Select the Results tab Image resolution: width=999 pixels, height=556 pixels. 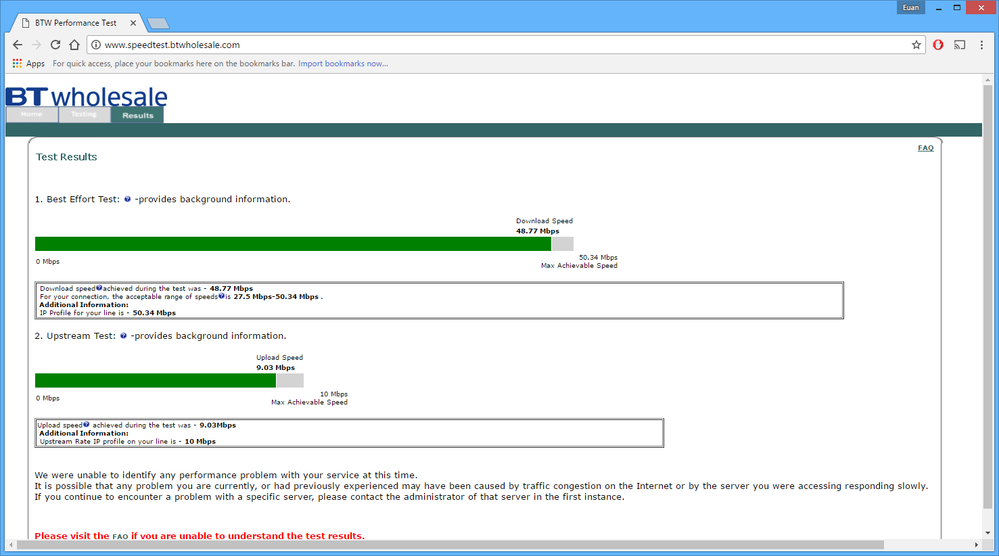coord(138,115)
